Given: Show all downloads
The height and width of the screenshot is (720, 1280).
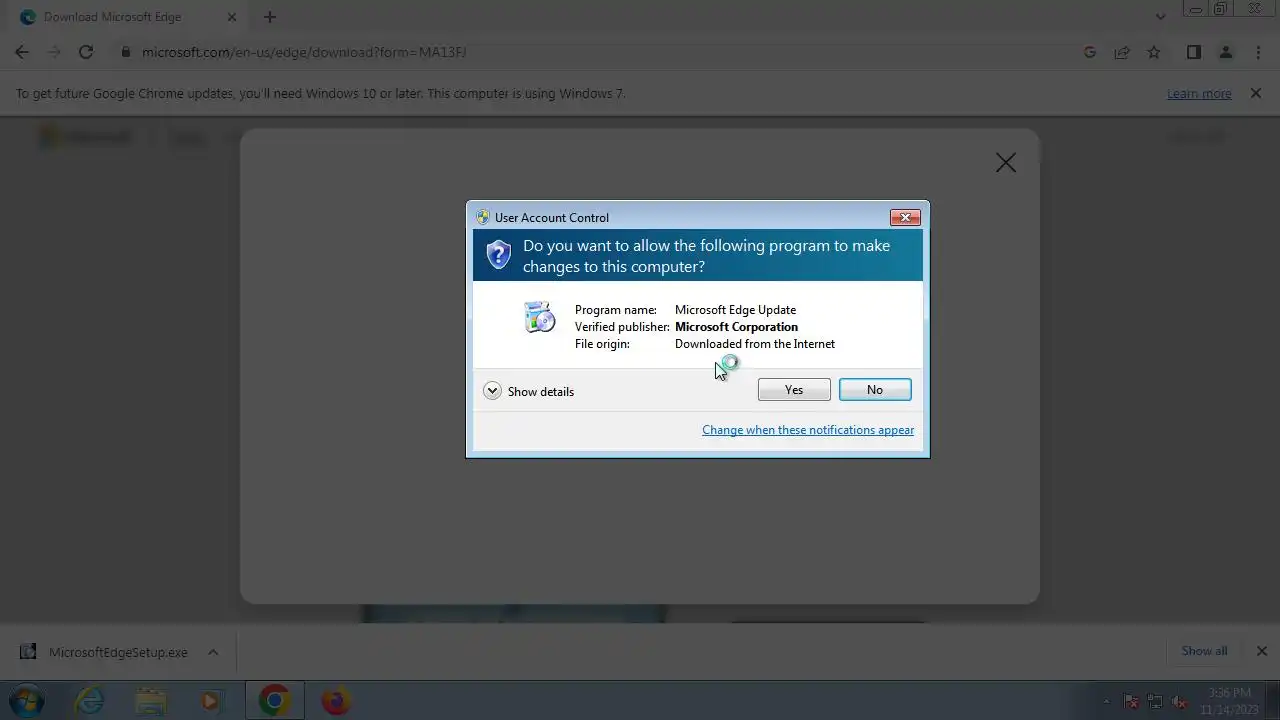Looking at the screenshot, I should point(1204,651).
